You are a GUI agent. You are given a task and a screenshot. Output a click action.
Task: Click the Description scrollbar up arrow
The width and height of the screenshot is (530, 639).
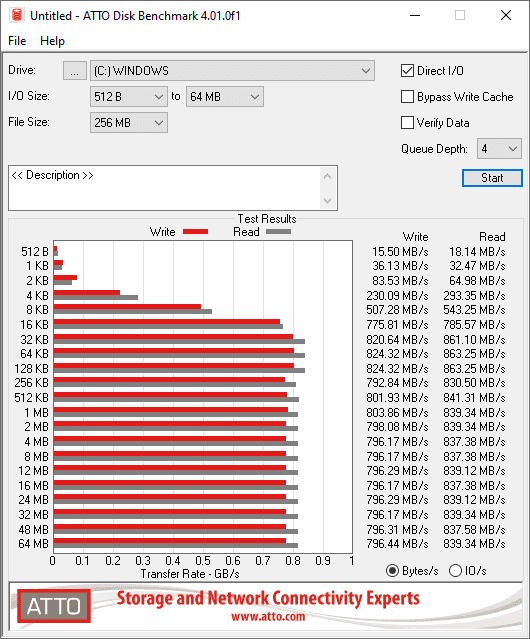(x=328, y=176)
